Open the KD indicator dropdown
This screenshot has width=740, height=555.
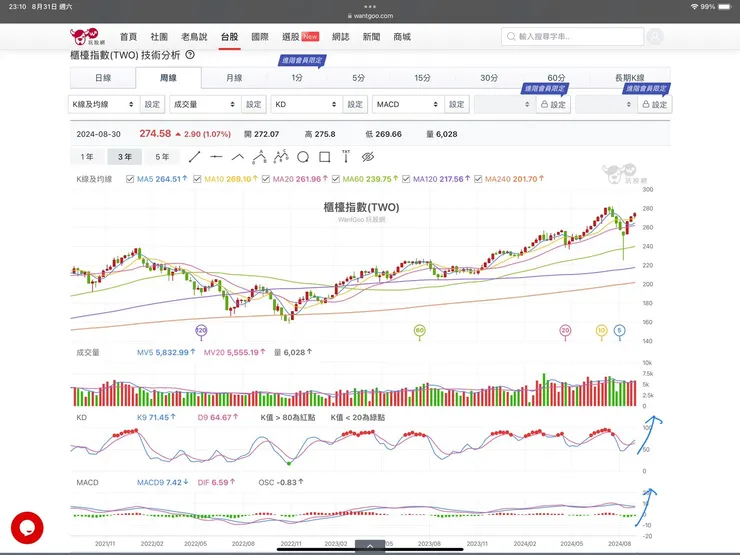pyautogui.click(x=307, y=104)
